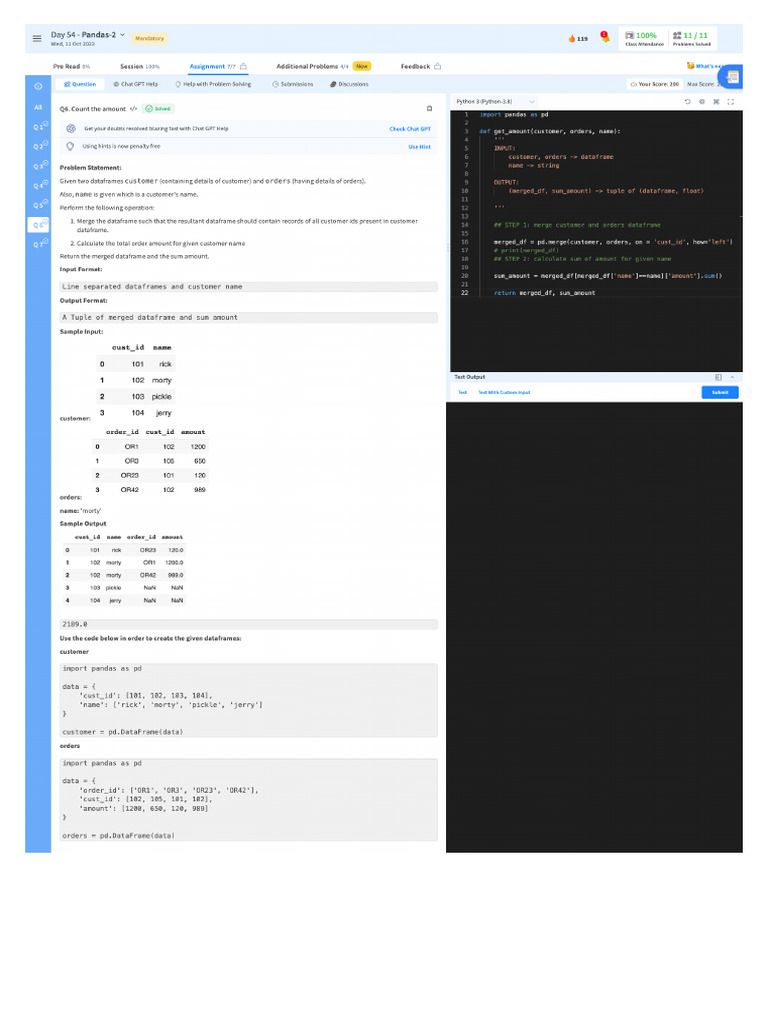
Task: Go to question Q1 in sidebar
Action: point(39,126)
